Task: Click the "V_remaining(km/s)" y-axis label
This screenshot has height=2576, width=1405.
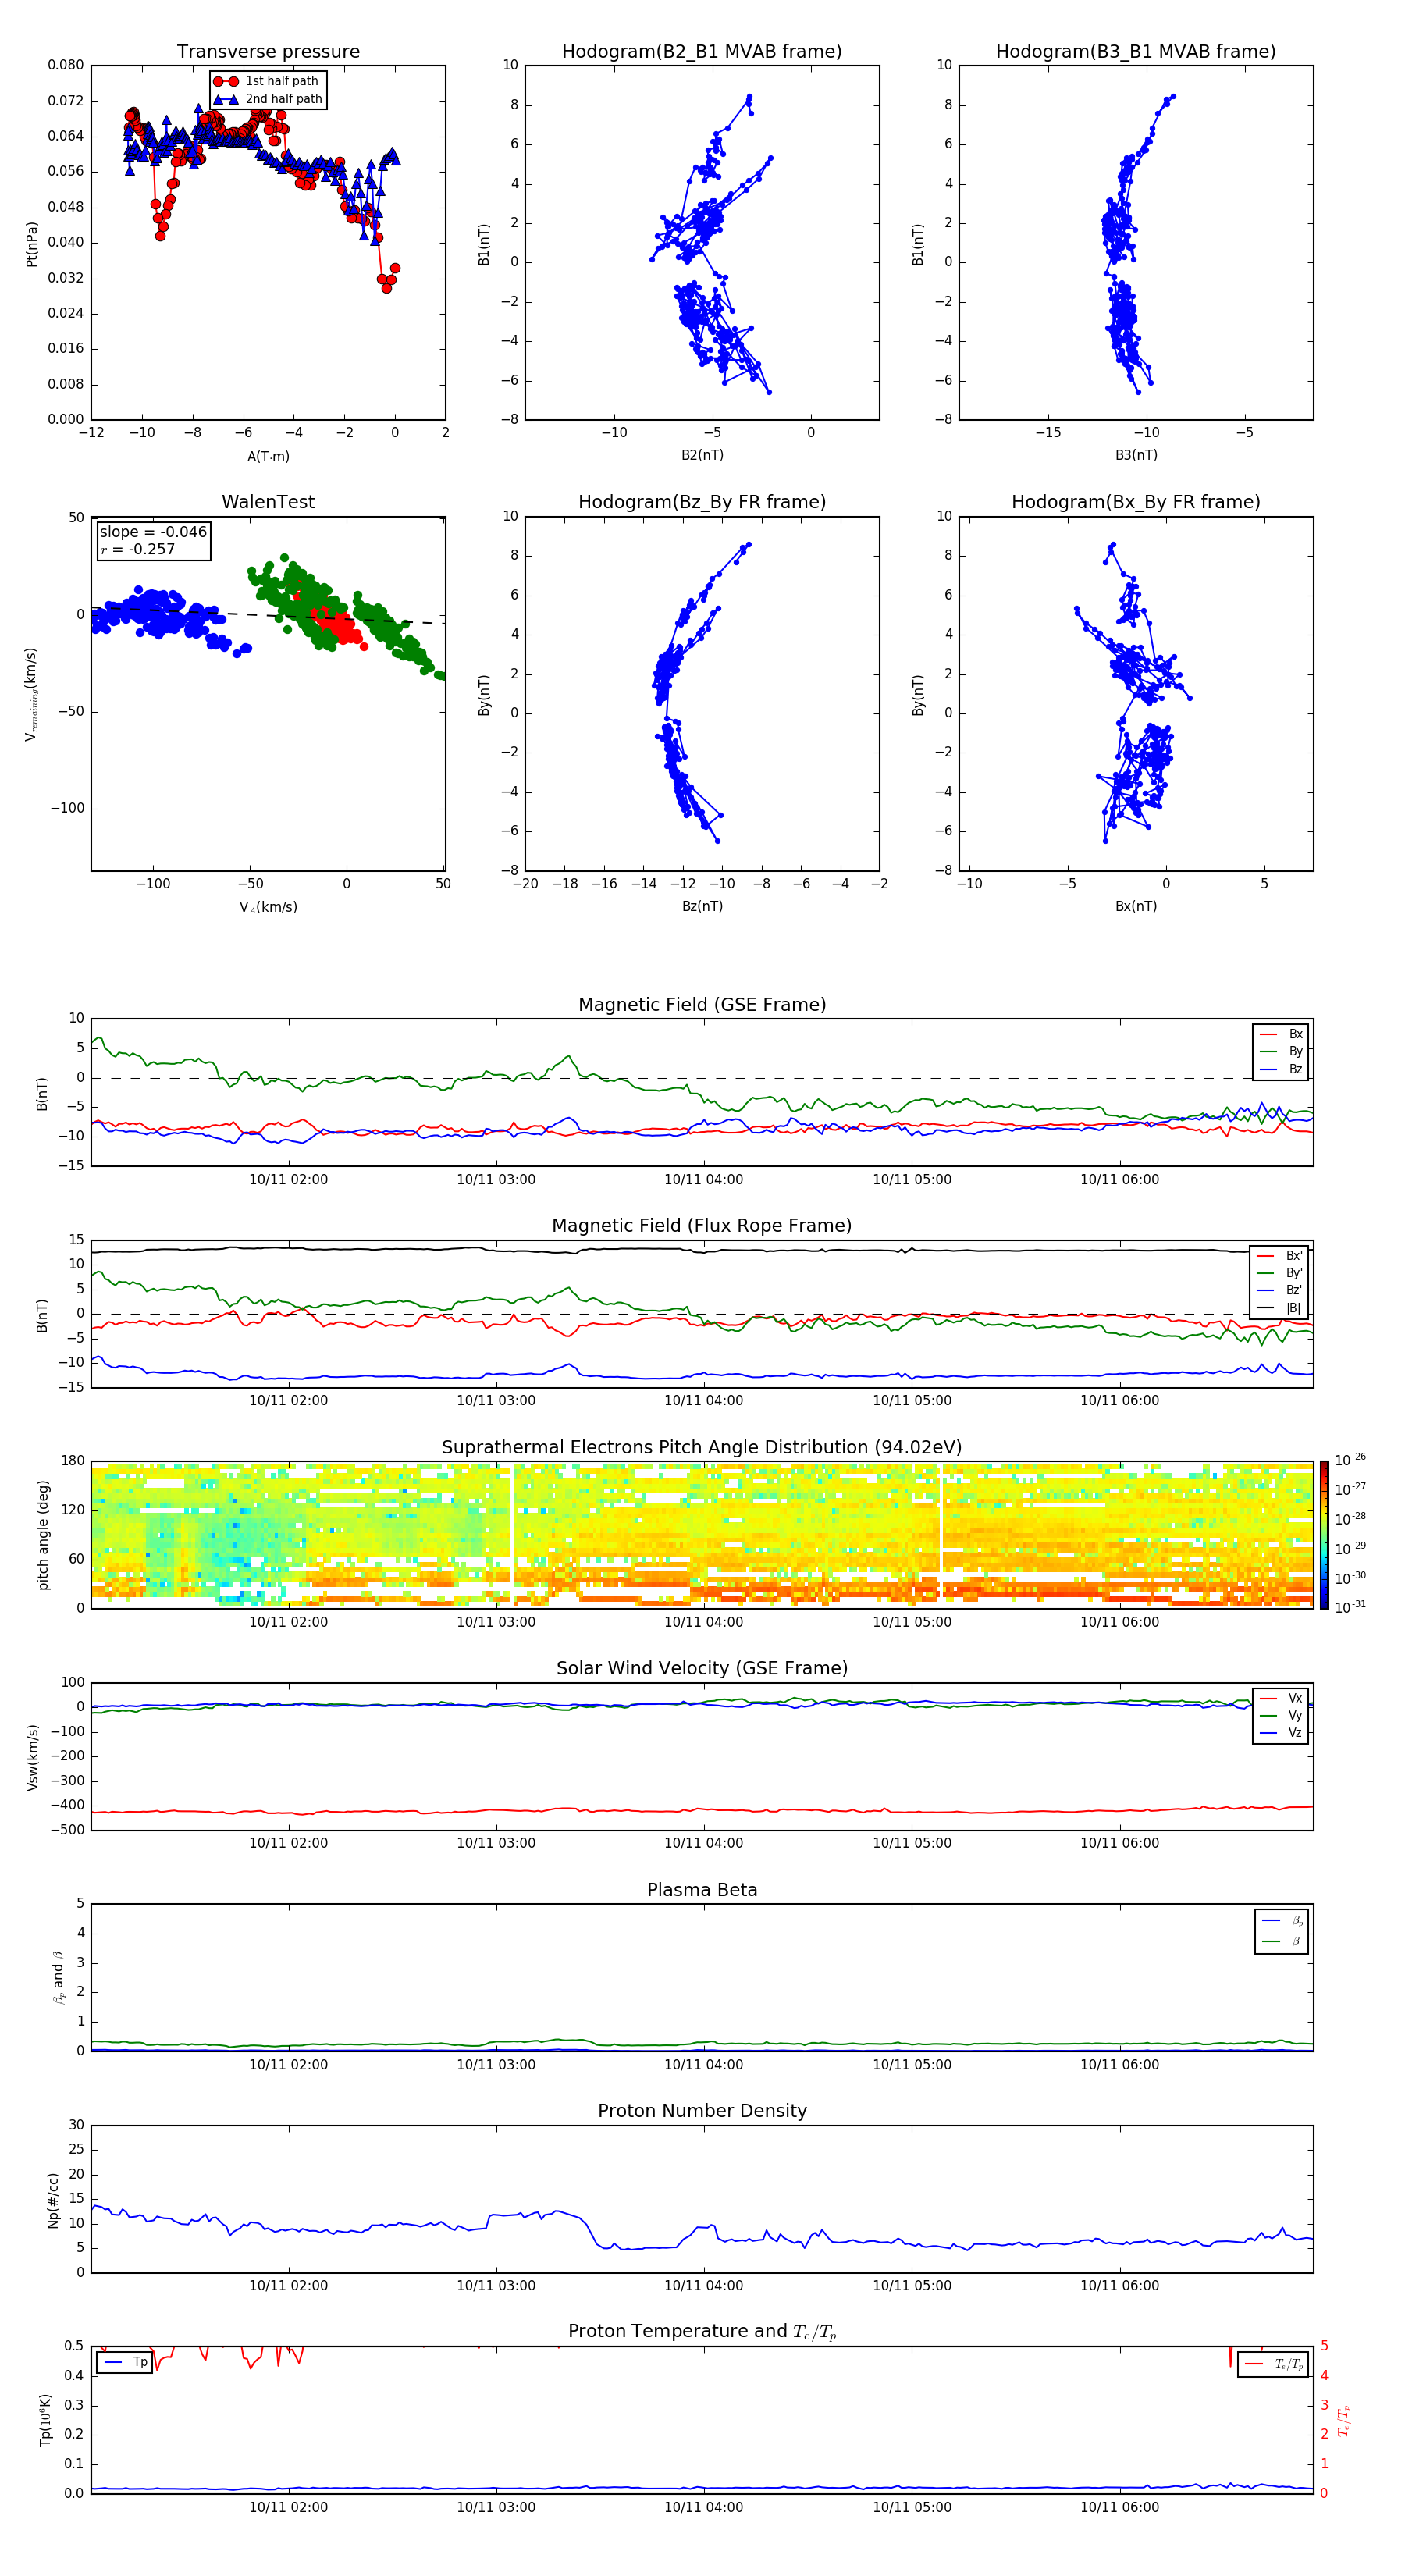Action: point(31,694)
